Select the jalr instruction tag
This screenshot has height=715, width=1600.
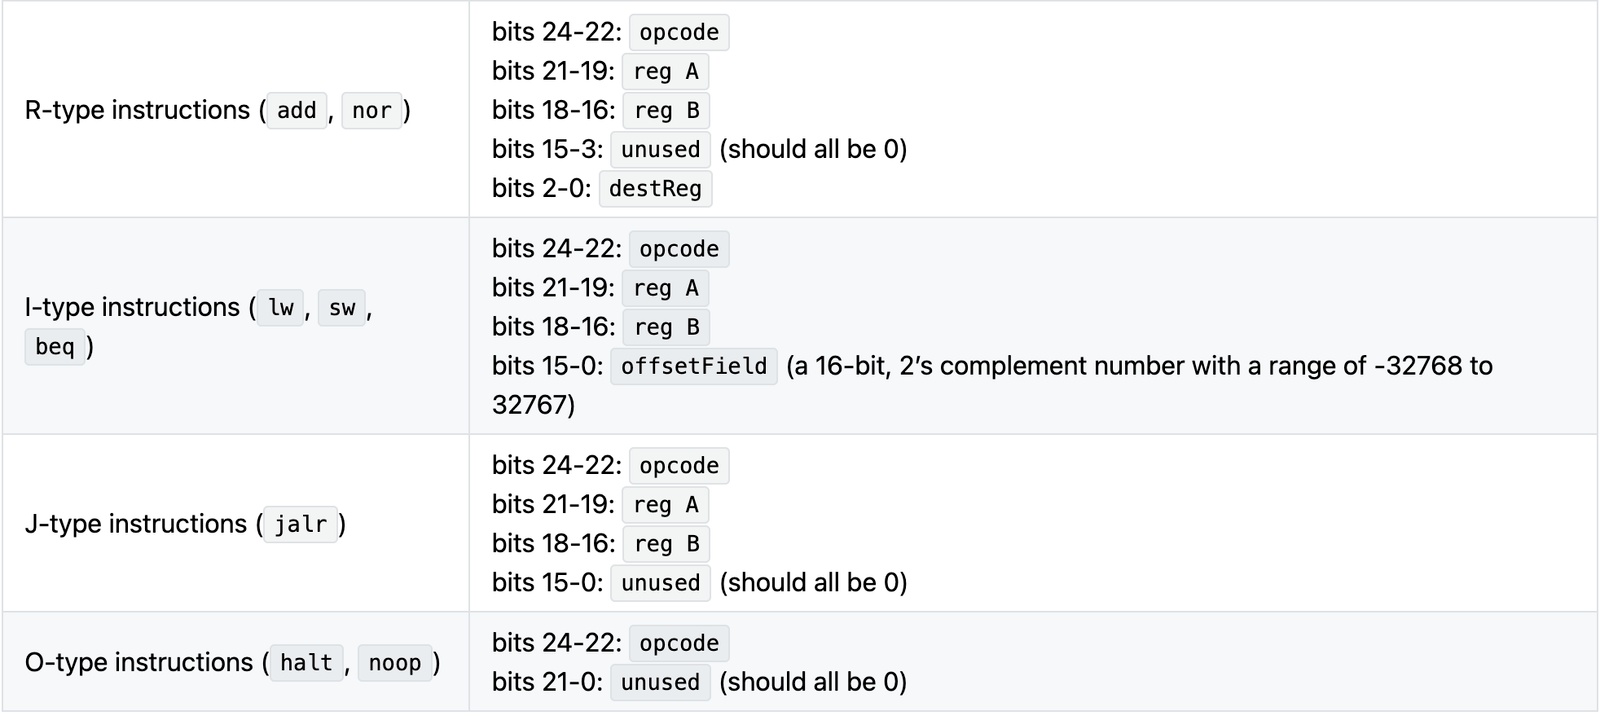coord(301,524)
